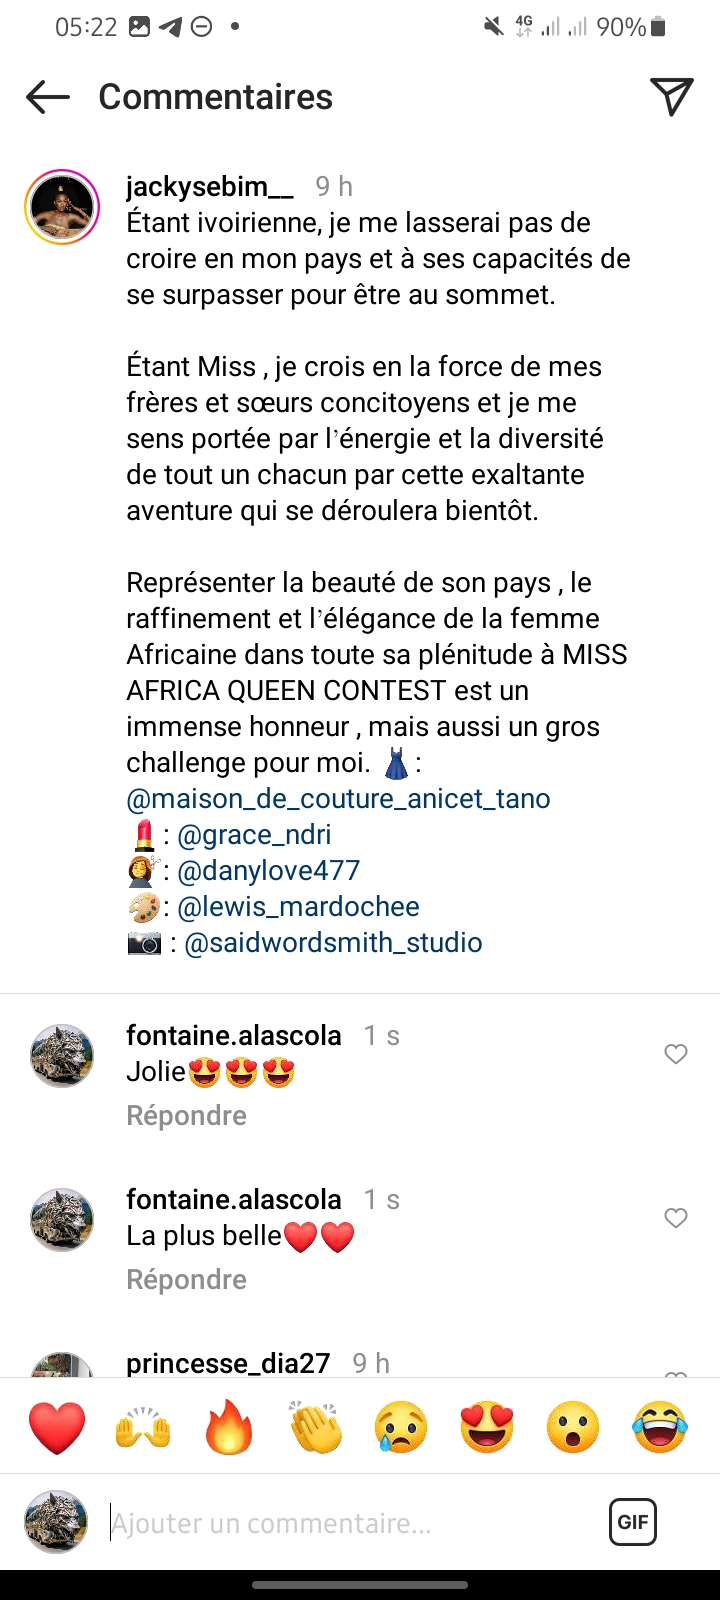Tap Répondre under "La plus belle"
The image size is (720, 1600).
(186, 1280)
